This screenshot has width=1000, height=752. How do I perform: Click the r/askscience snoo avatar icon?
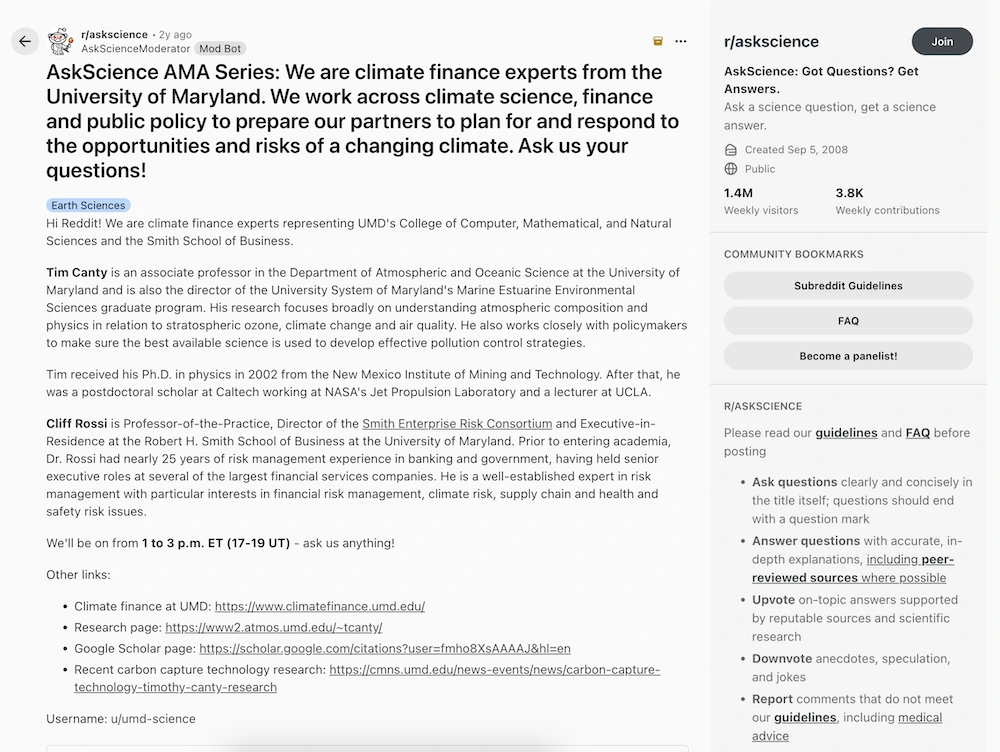click(60, 41)
